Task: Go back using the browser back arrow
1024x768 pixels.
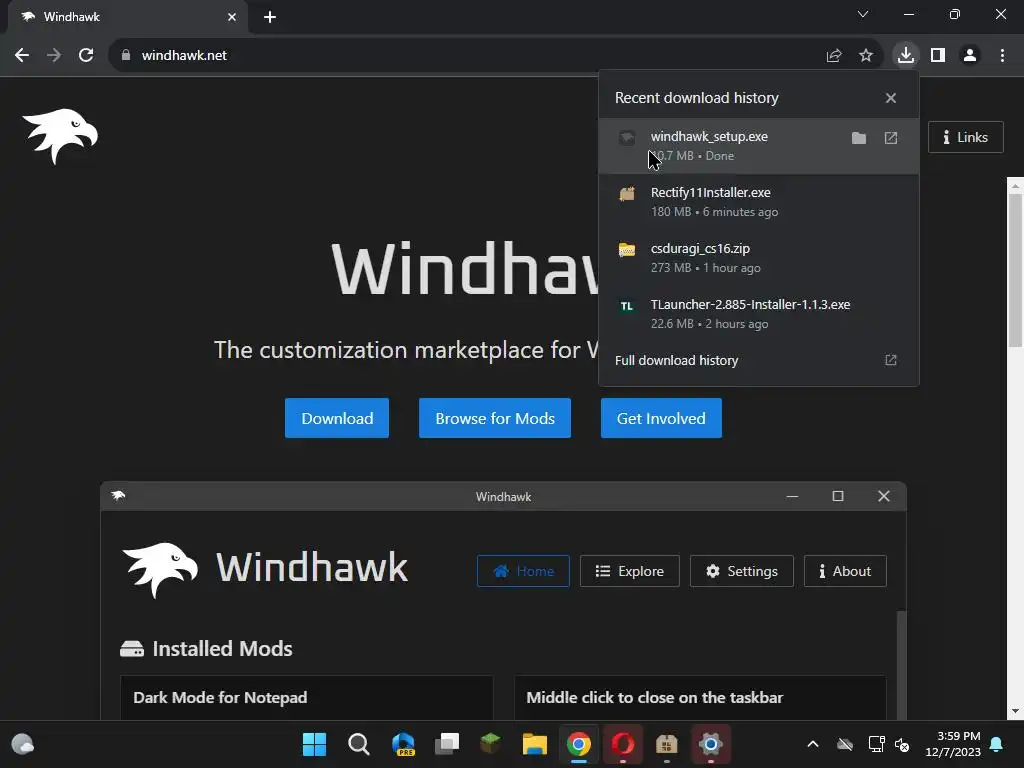Action: (22, 56)
